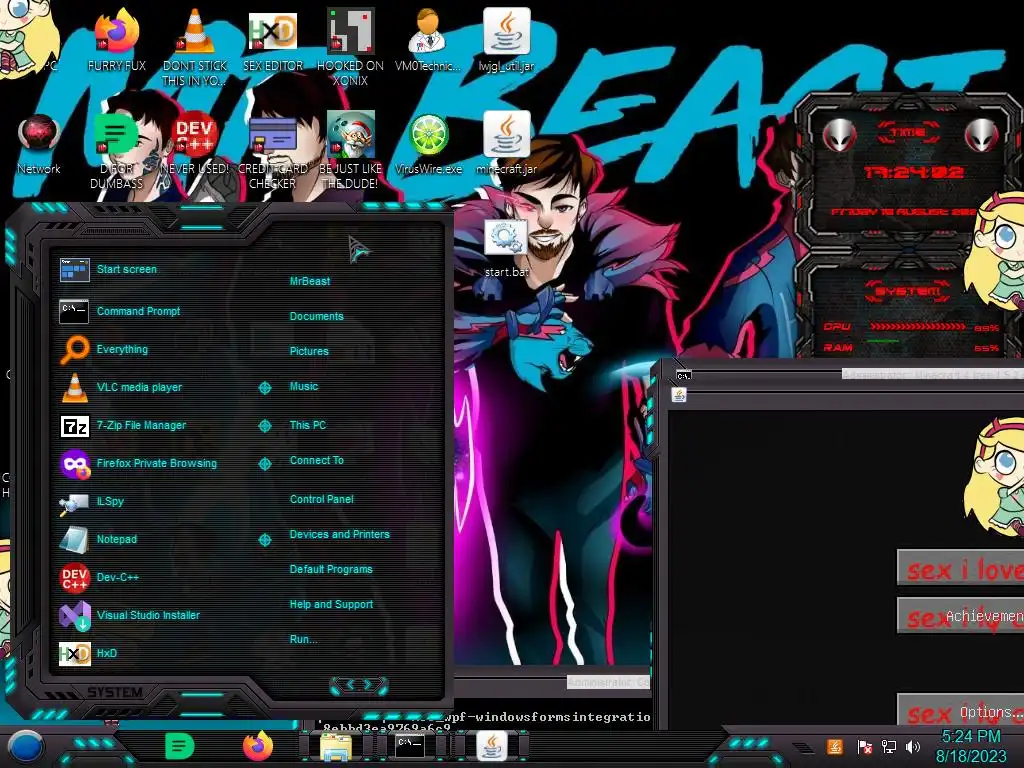Open Documents from the start menu

point(316,316)
